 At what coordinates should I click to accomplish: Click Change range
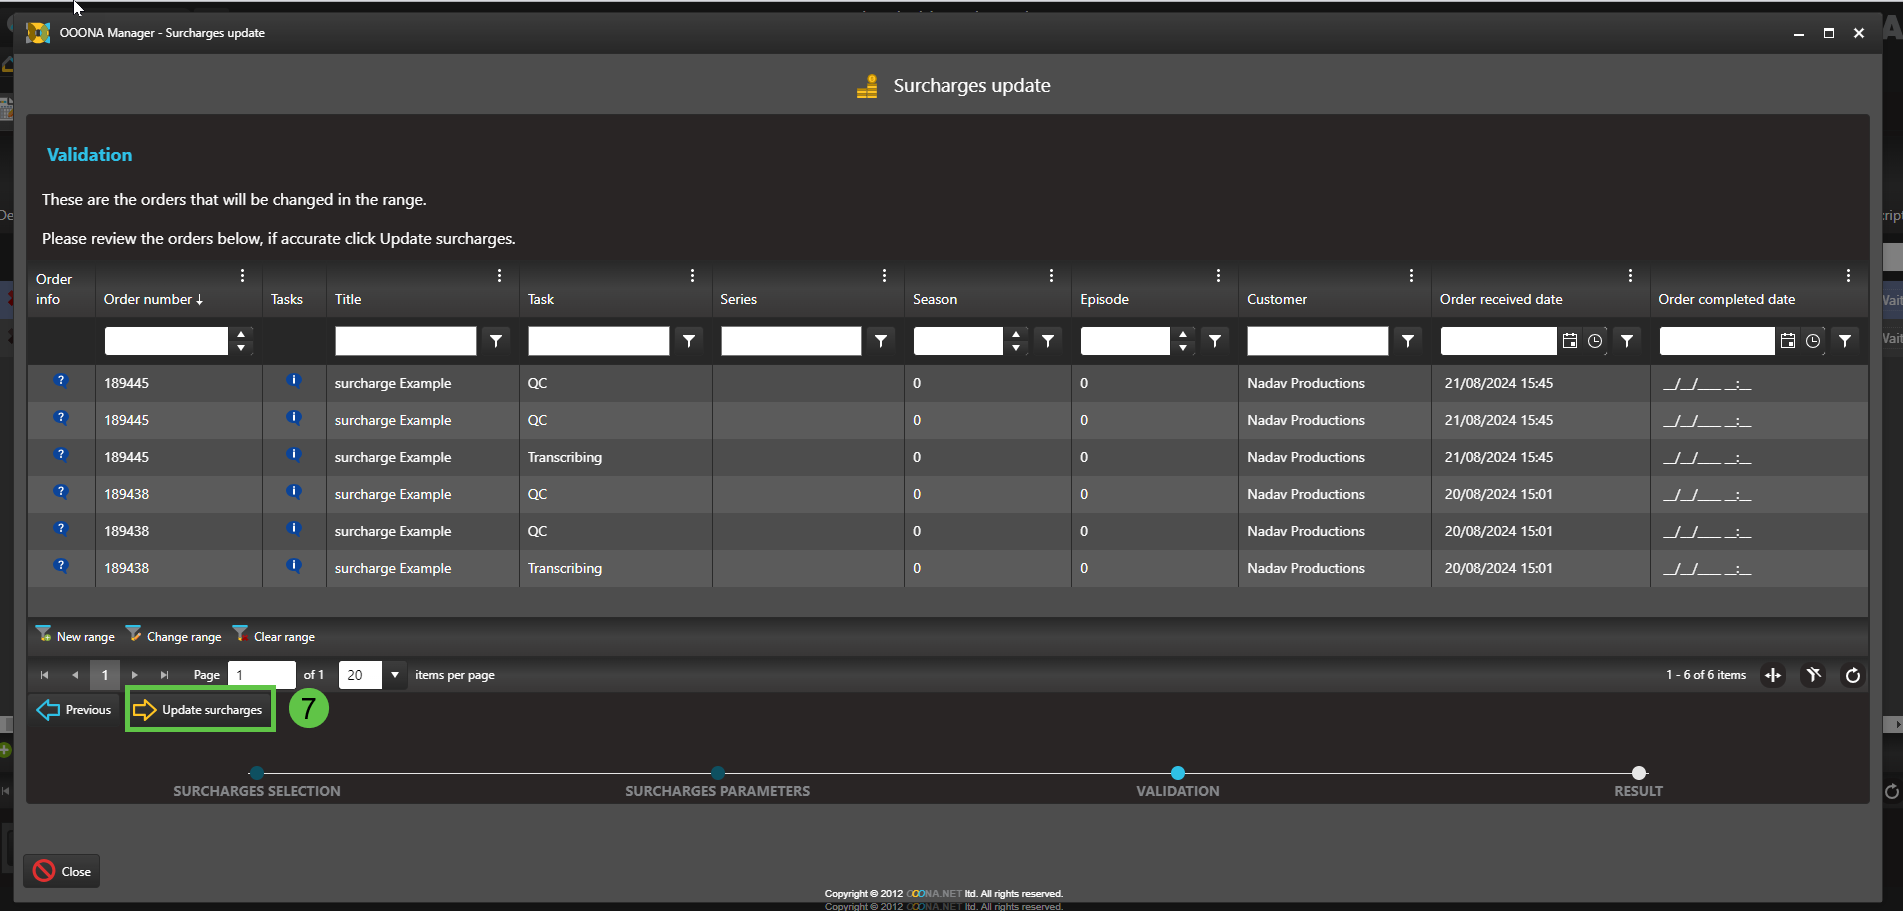coord(174,636)
